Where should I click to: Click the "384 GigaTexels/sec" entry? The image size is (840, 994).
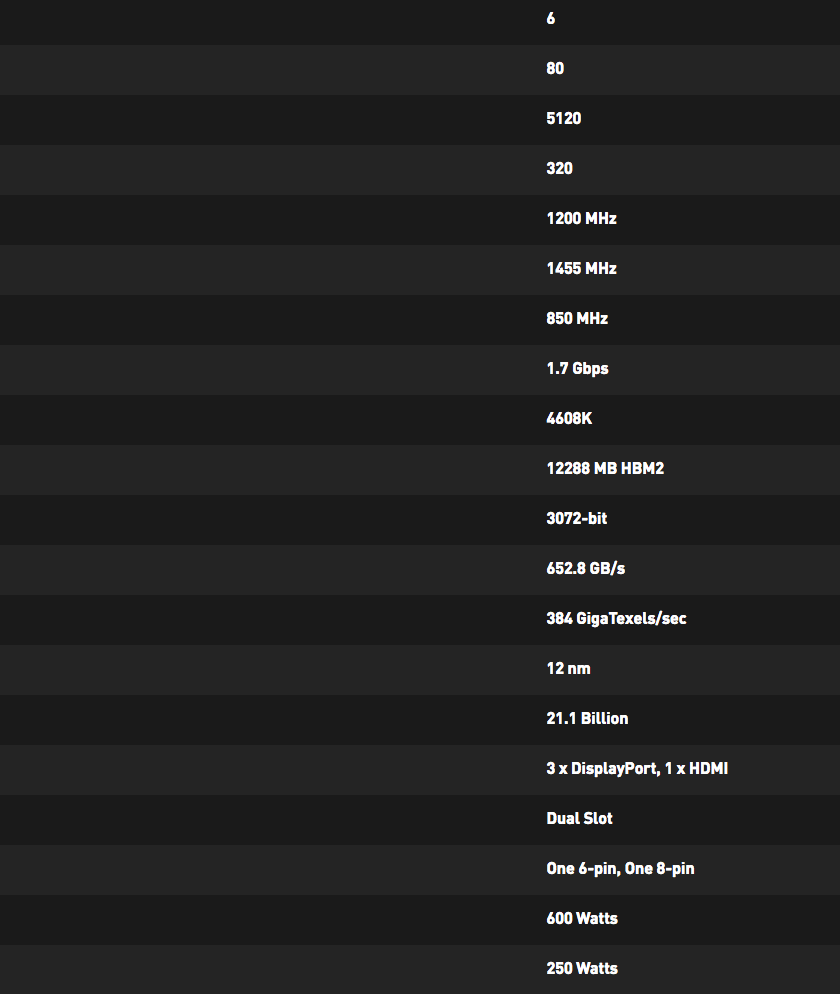click(x=616, y=619)
